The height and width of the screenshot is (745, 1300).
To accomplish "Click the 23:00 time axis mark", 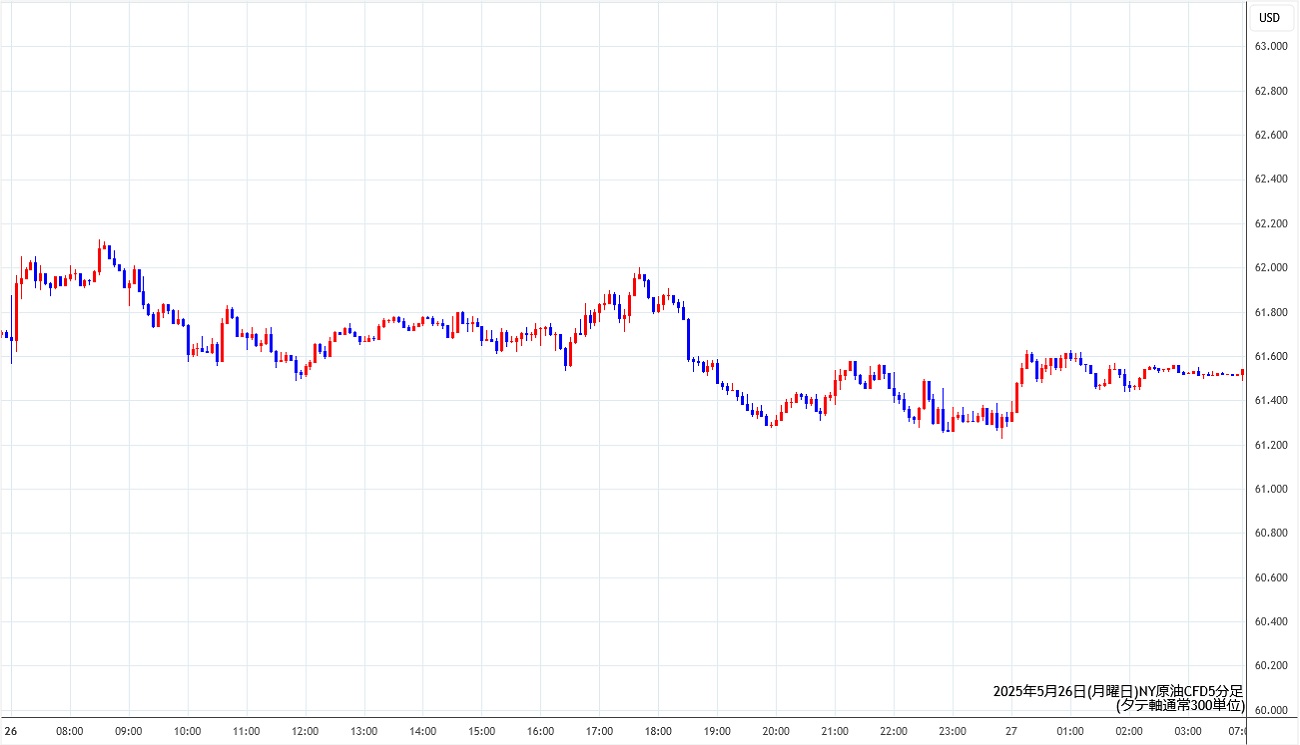I will coord(953,731).
